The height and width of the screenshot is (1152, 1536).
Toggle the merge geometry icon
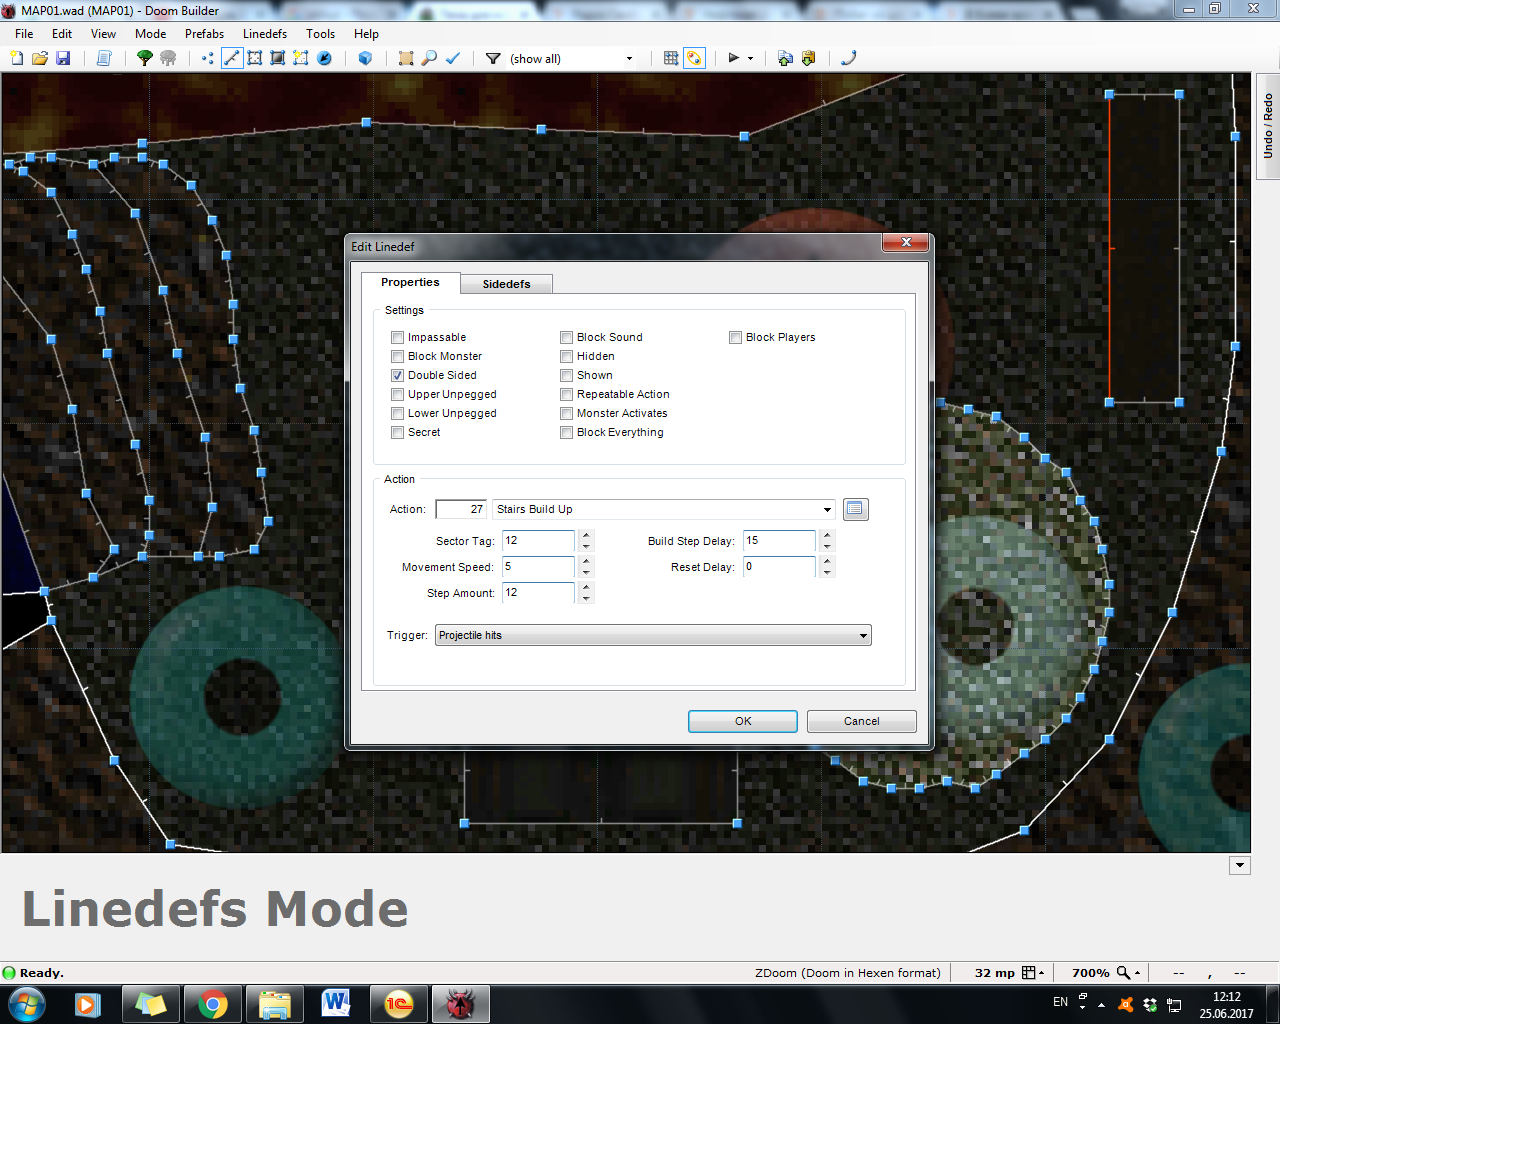[x=694, y=58]
